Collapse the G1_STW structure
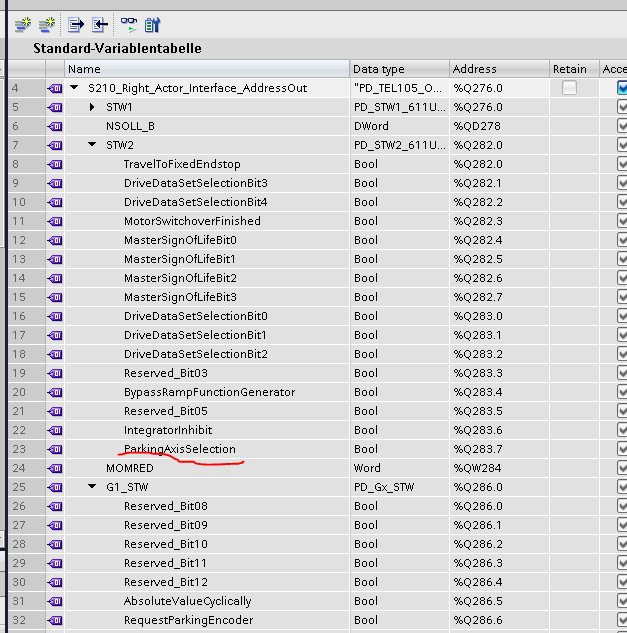This screenshot has width=627, height=633. 93,487
